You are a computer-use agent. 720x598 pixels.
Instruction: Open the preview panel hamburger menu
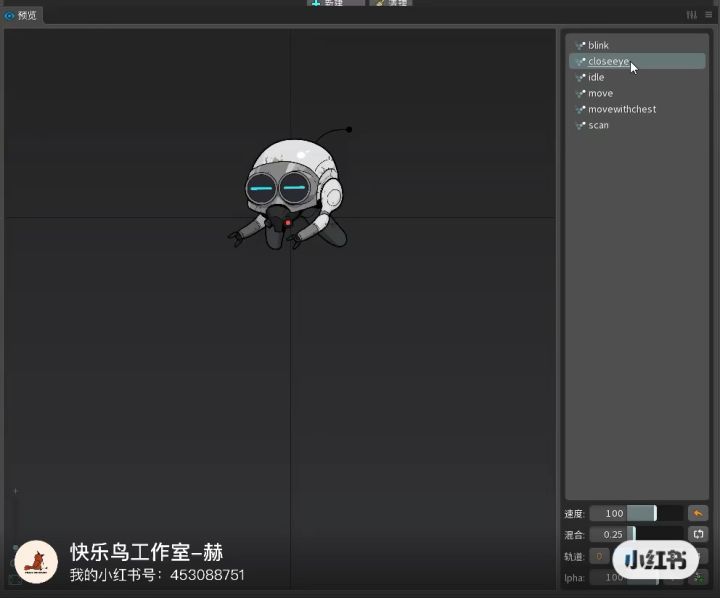[x=709, y=15]
